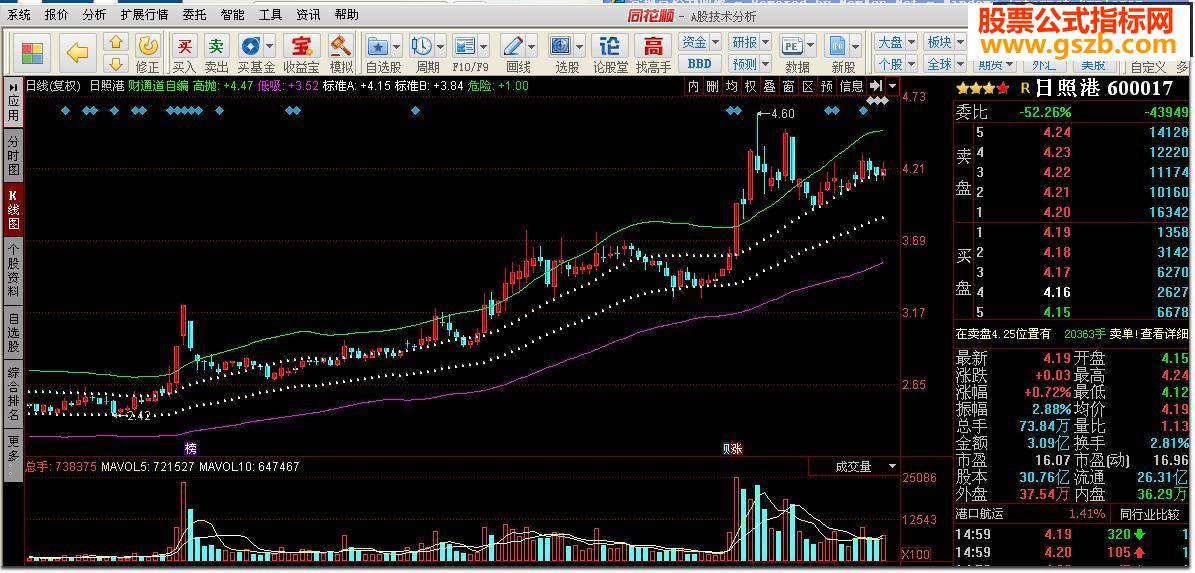Open the 买入 buy icon
This screenshot has width=1195, height=573.
tap(184, 46)
